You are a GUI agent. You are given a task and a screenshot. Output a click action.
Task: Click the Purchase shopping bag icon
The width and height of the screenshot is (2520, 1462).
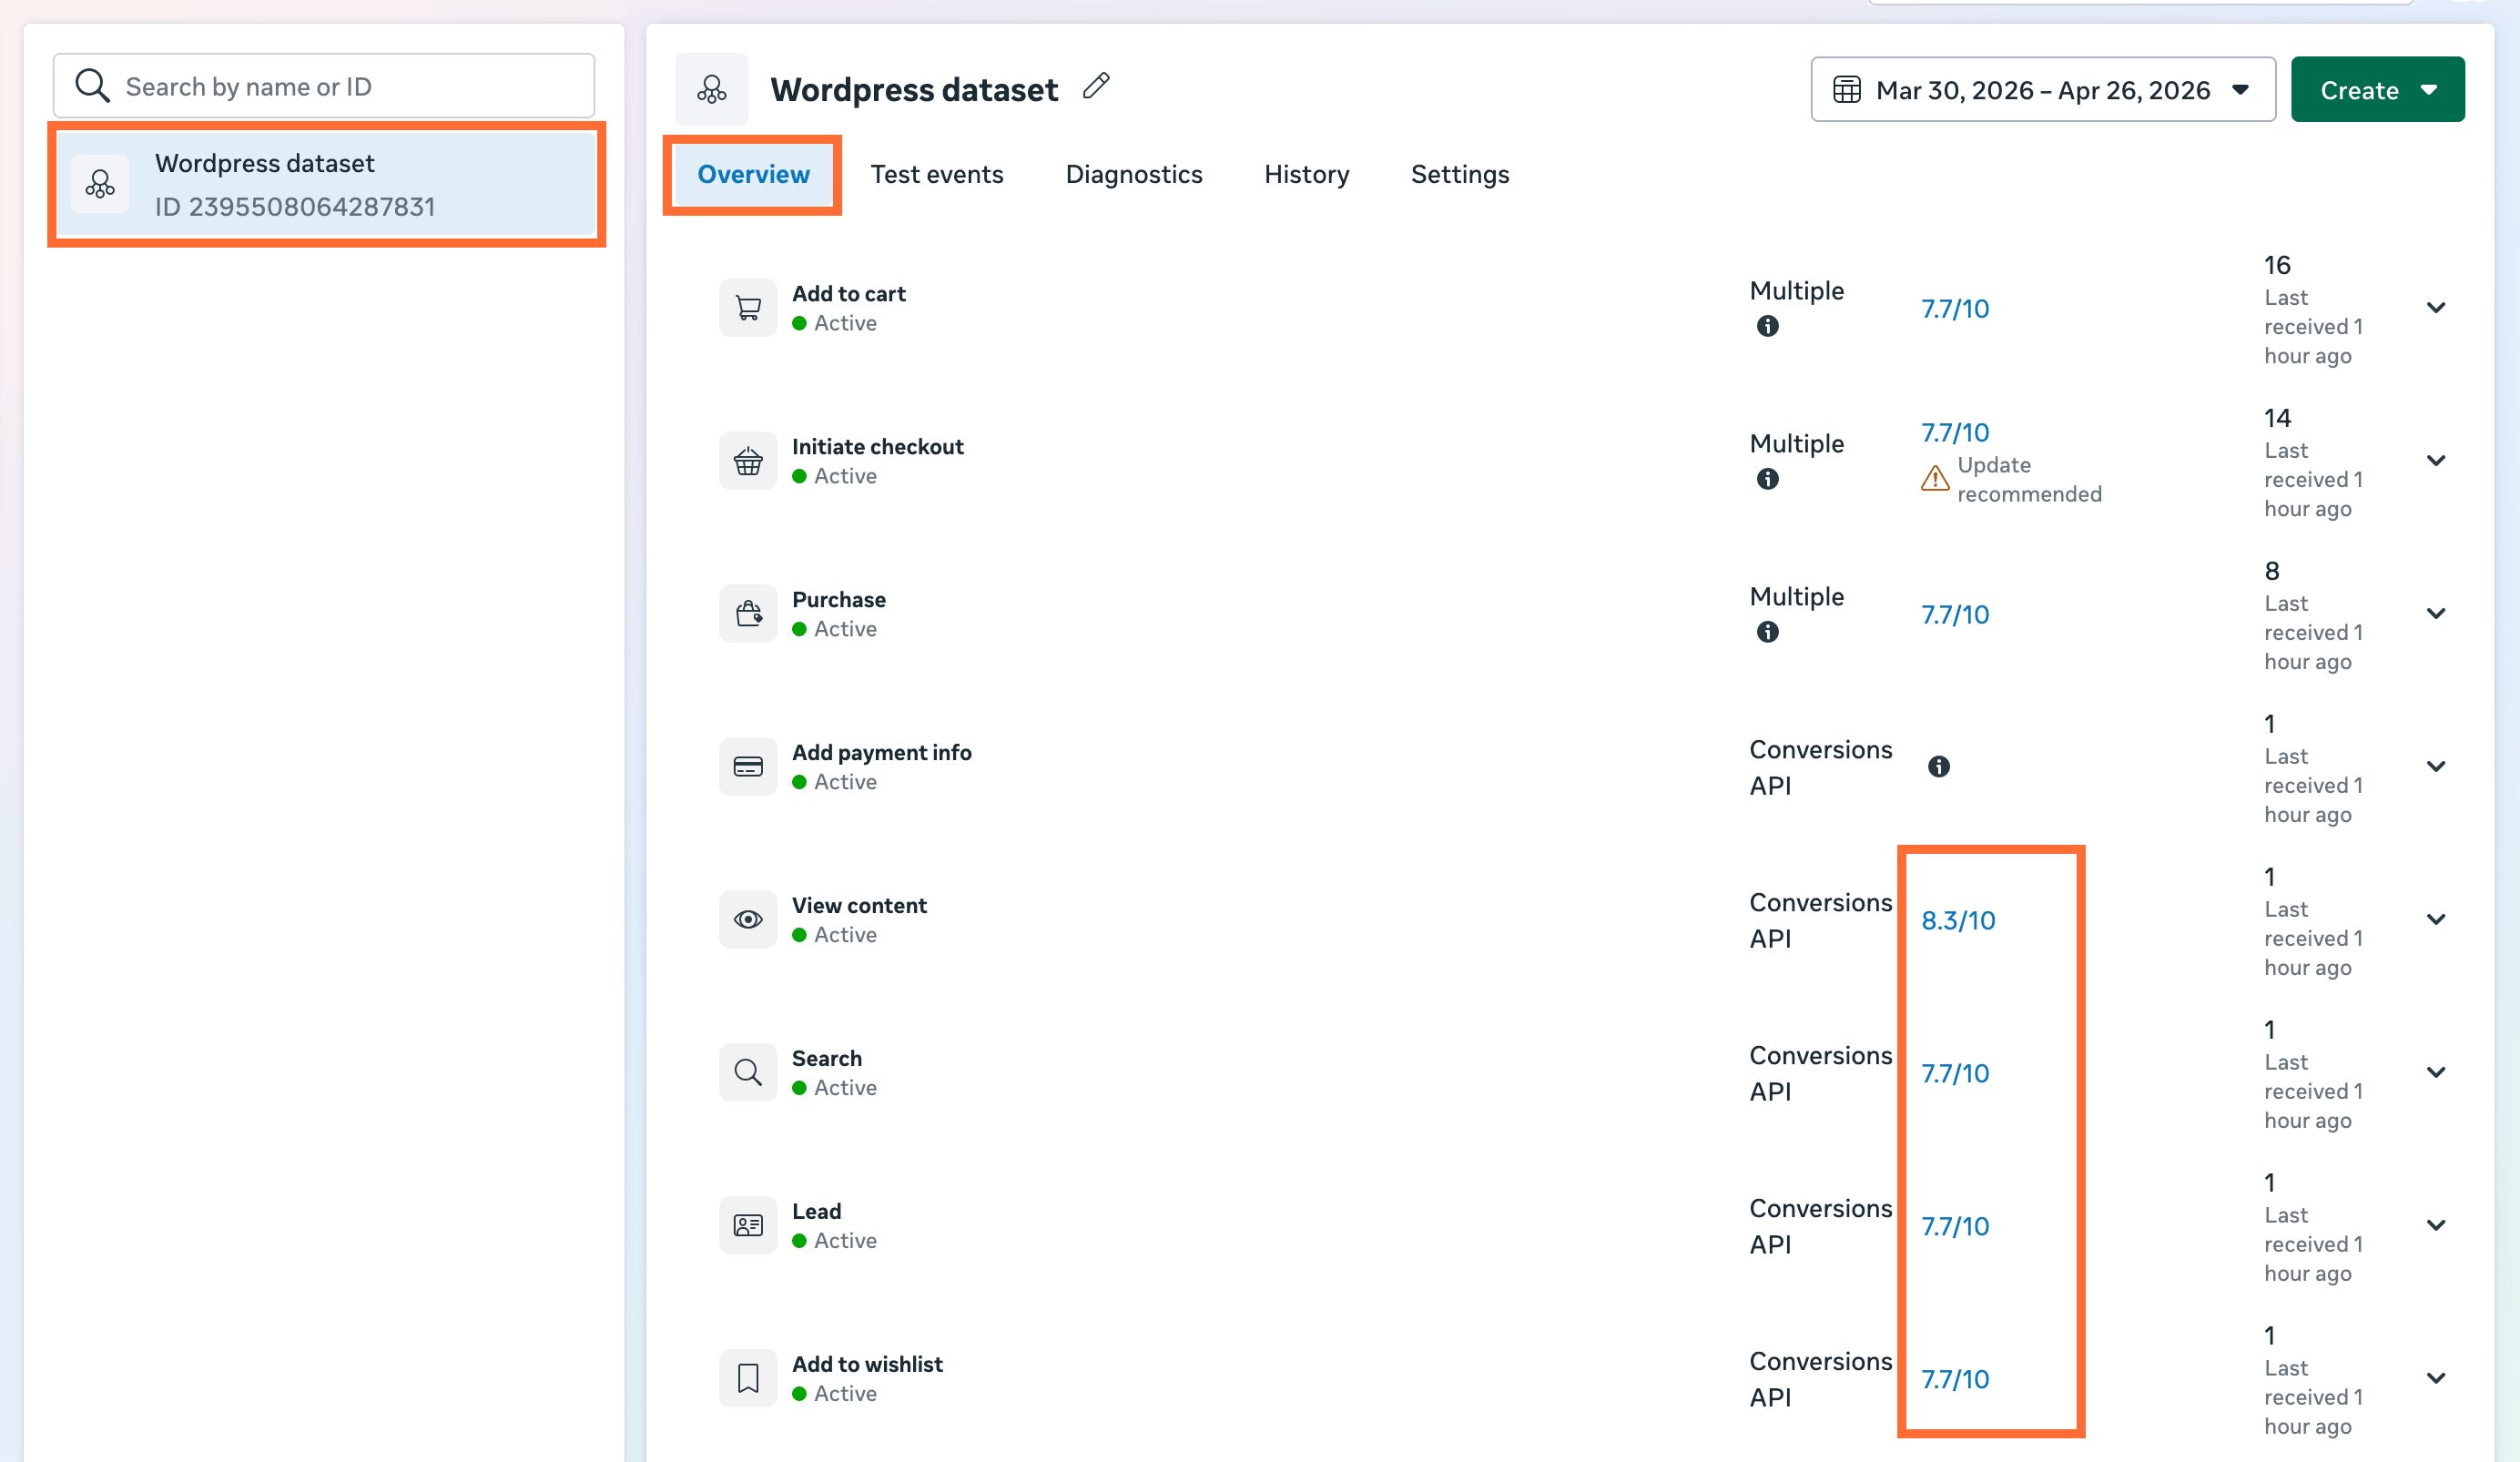click(748, 614)
